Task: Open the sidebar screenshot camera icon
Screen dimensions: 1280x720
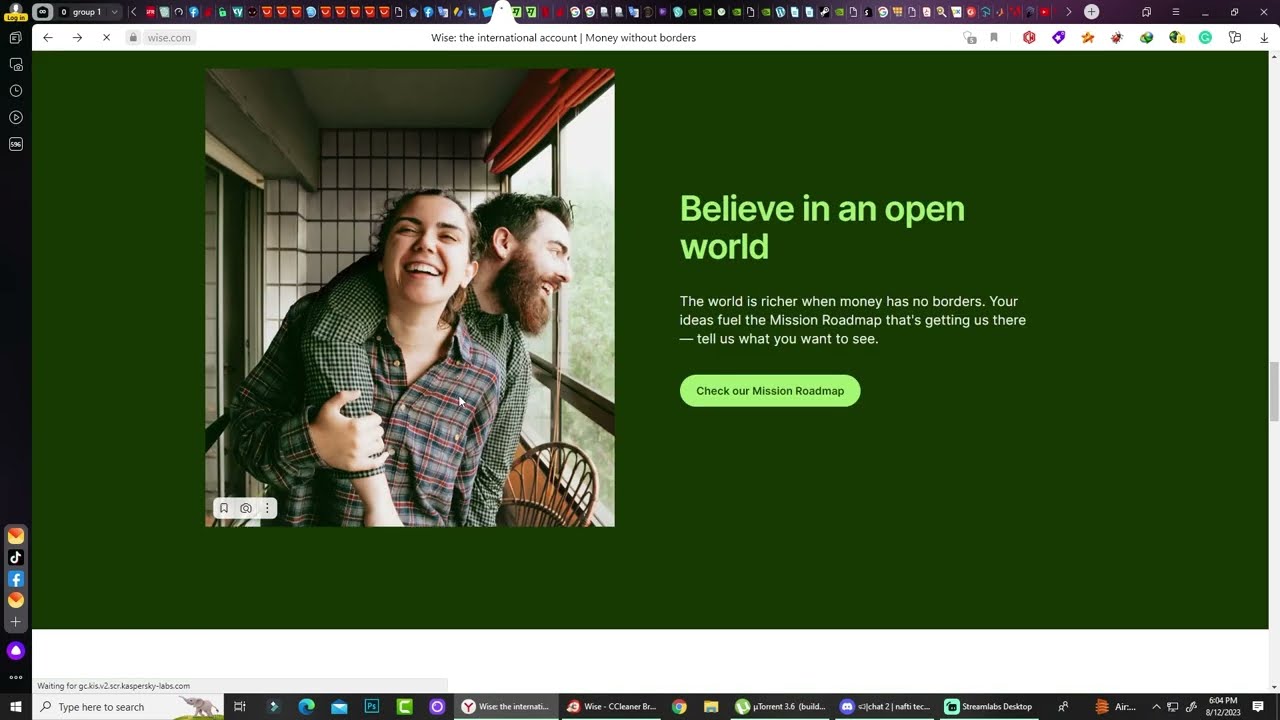Action: pyautogui.click(x=16, y=64)
